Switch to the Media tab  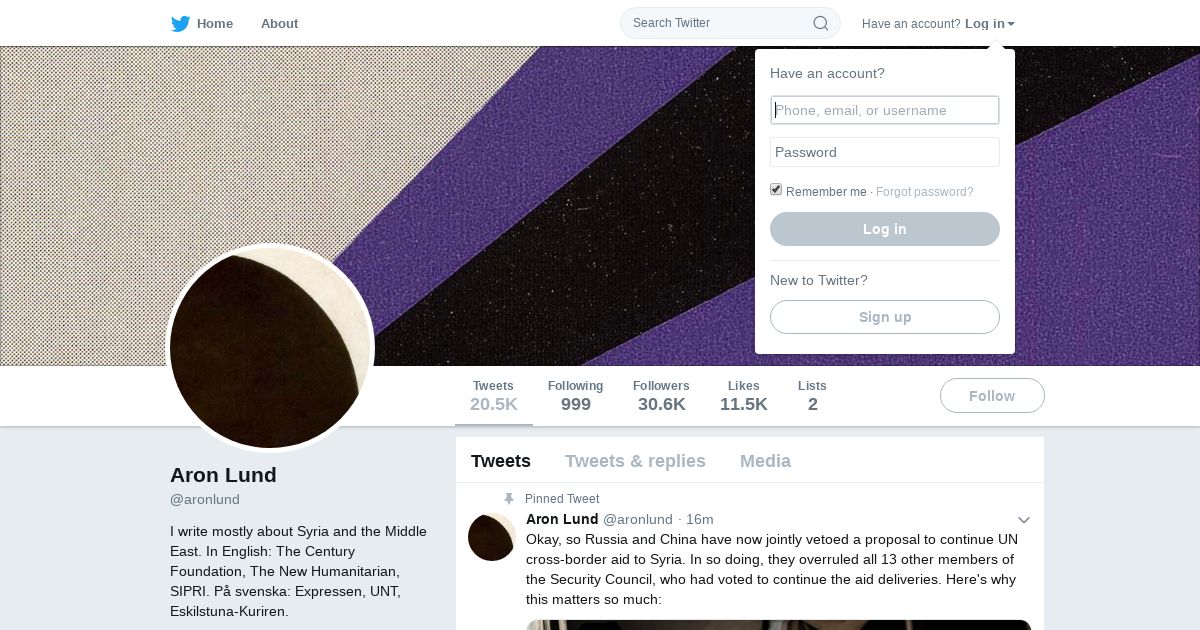click(765, 461)
